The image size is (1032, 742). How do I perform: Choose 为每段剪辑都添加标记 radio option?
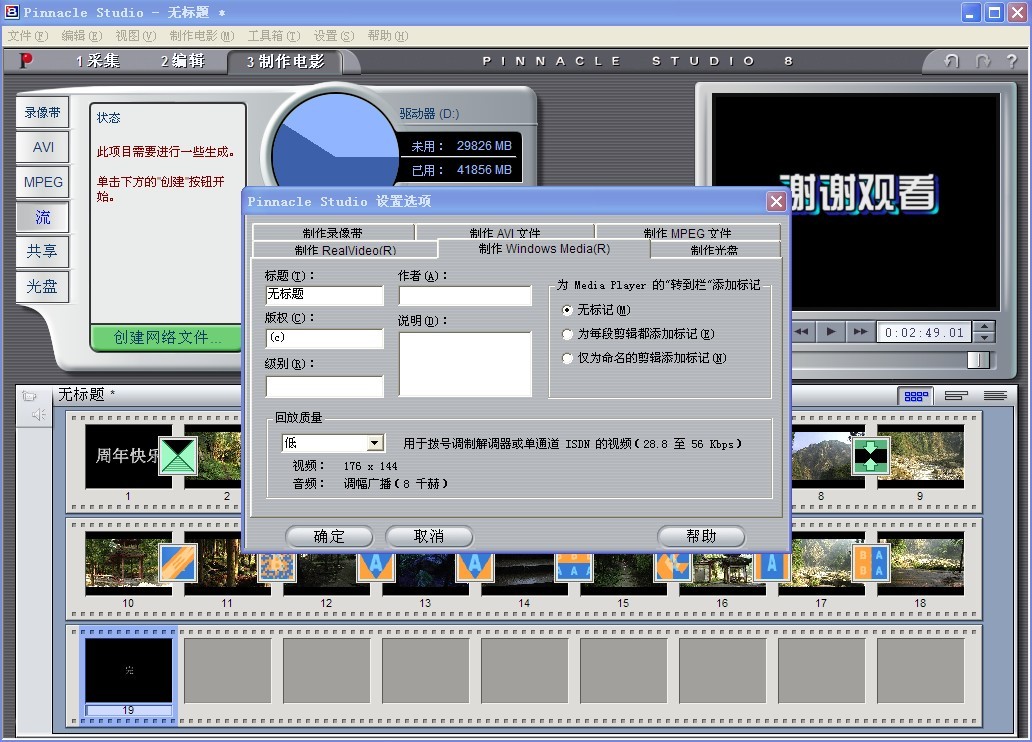click(x=568, y=334)
